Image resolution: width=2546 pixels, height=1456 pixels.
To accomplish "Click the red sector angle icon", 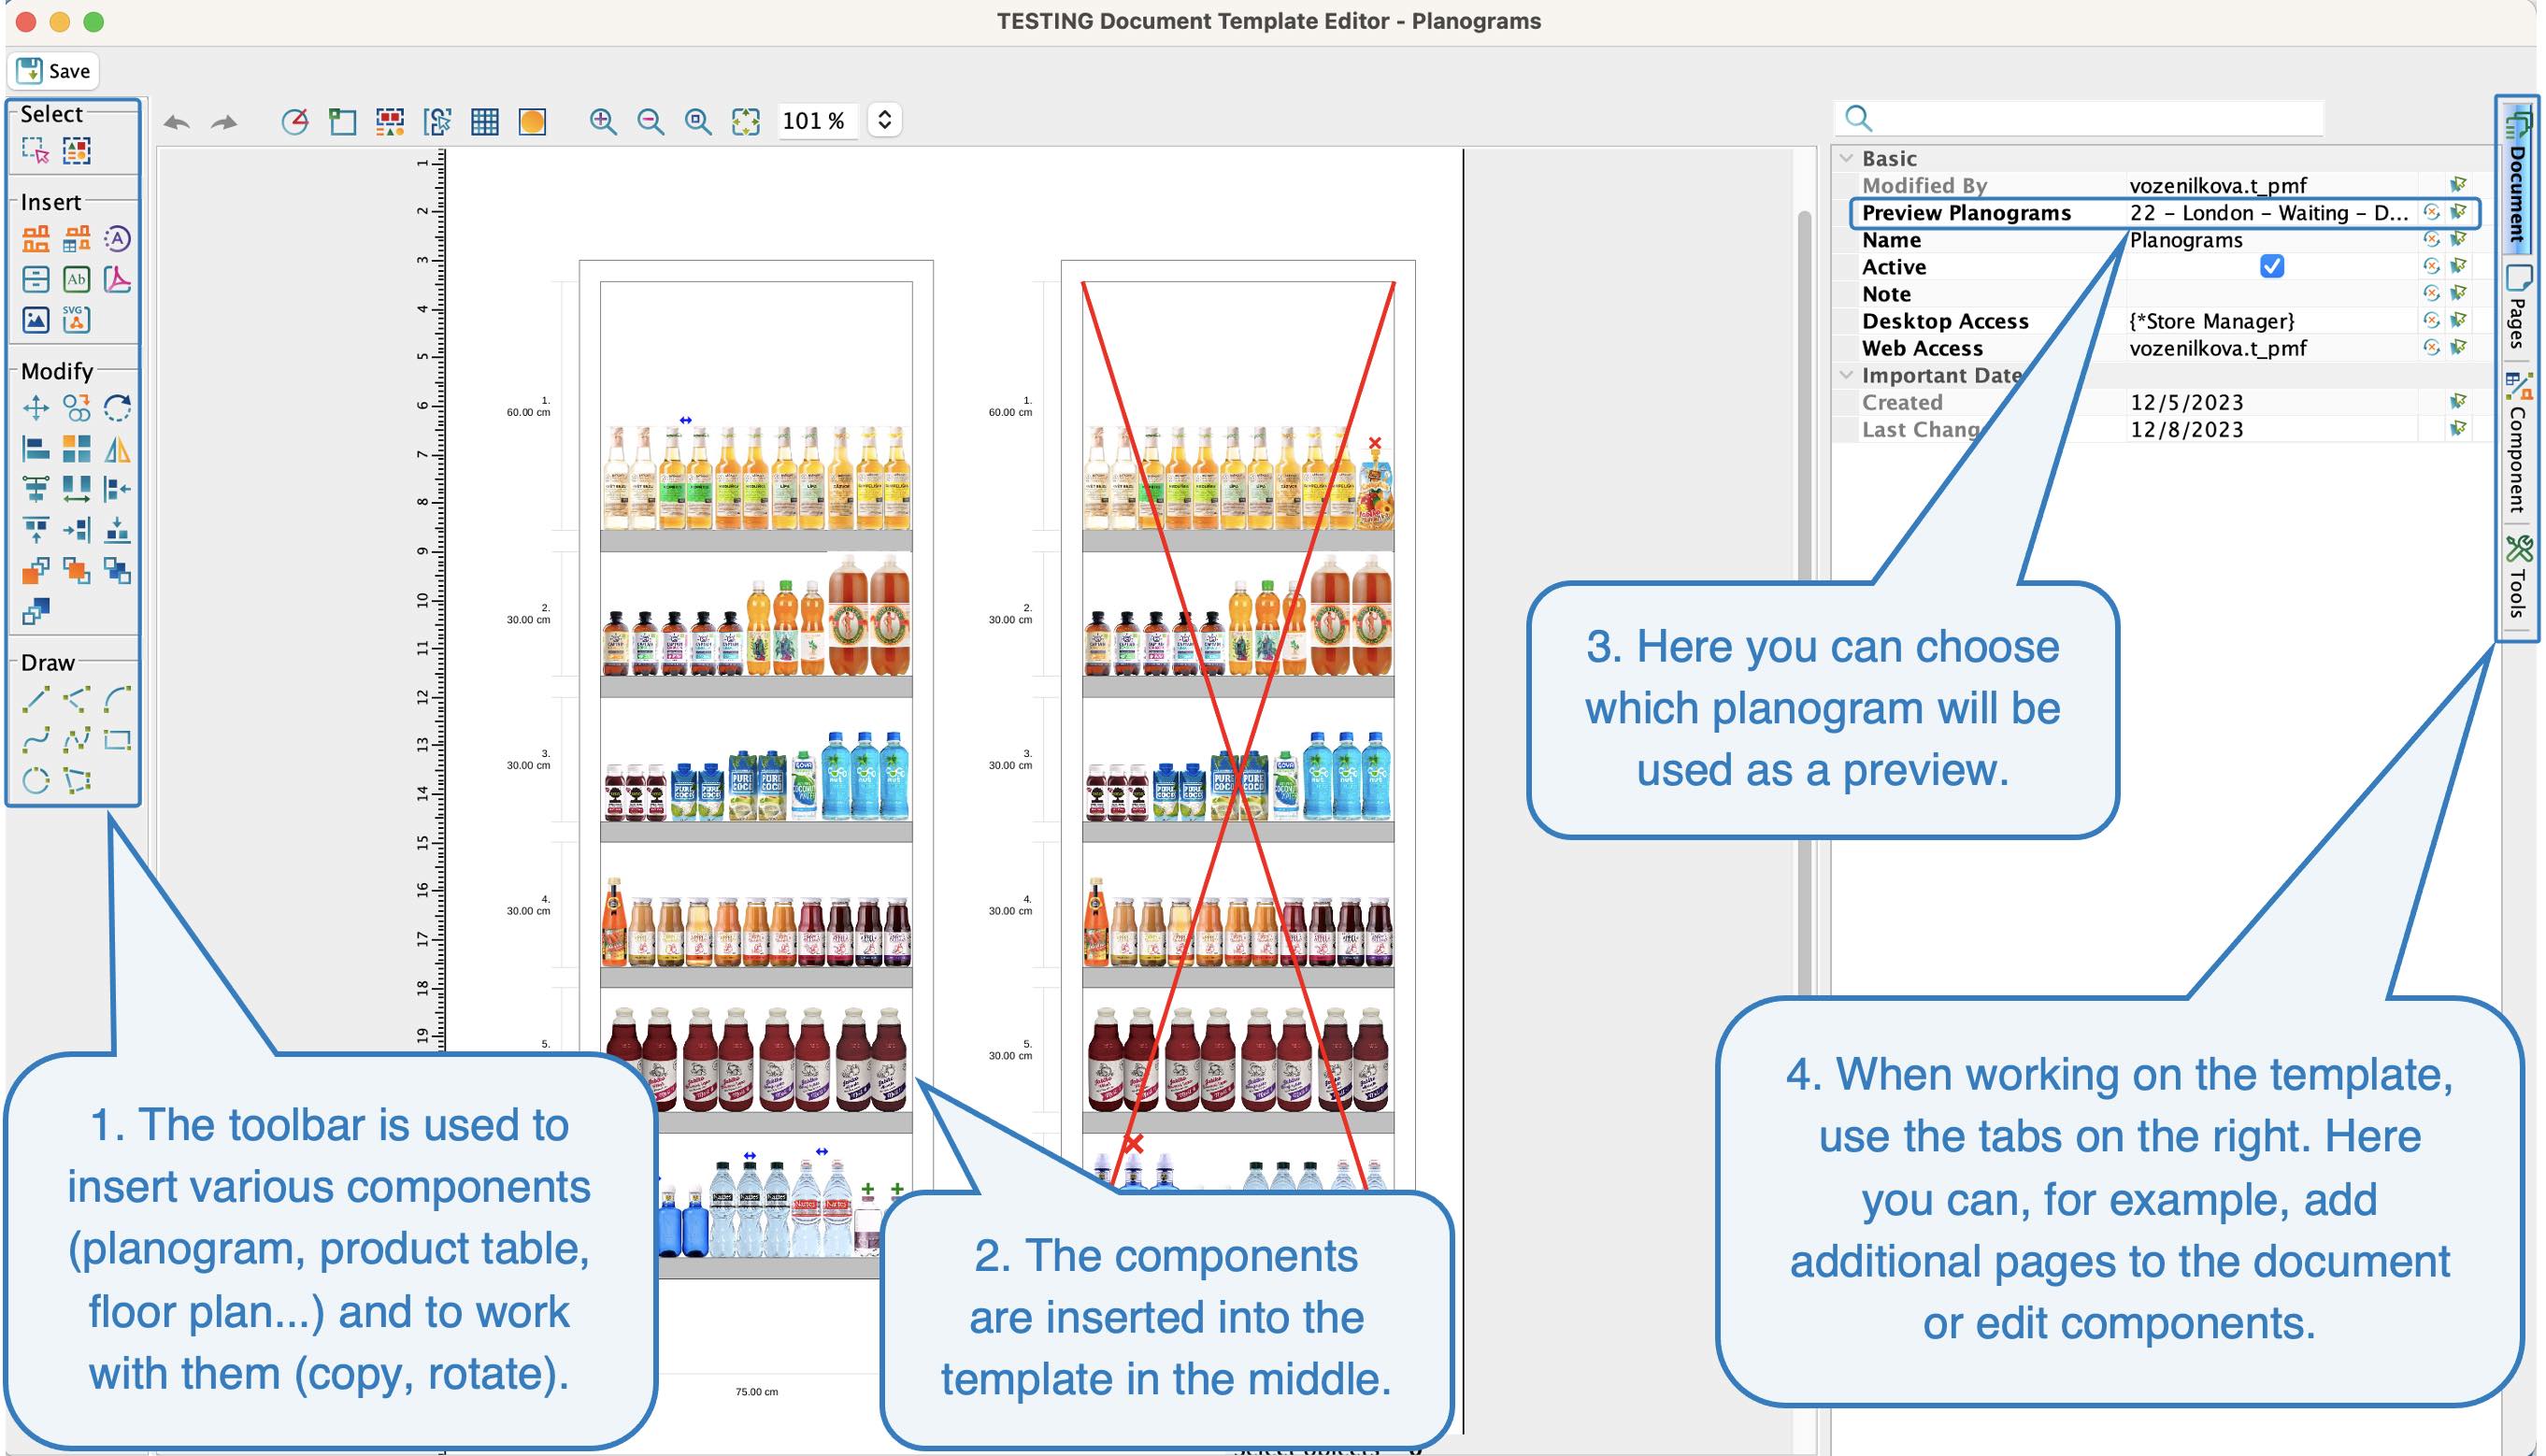I will pyautogui.click(x=295, y=122).
